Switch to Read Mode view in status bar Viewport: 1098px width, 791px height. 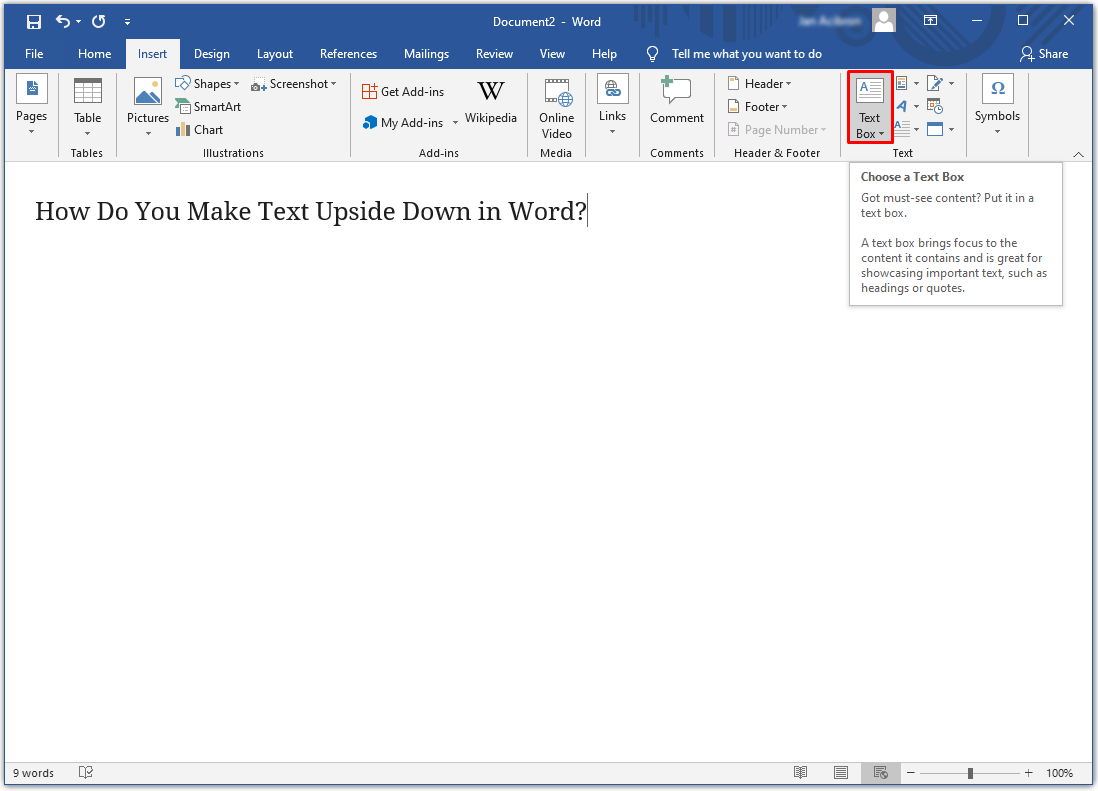pos(800,773)
